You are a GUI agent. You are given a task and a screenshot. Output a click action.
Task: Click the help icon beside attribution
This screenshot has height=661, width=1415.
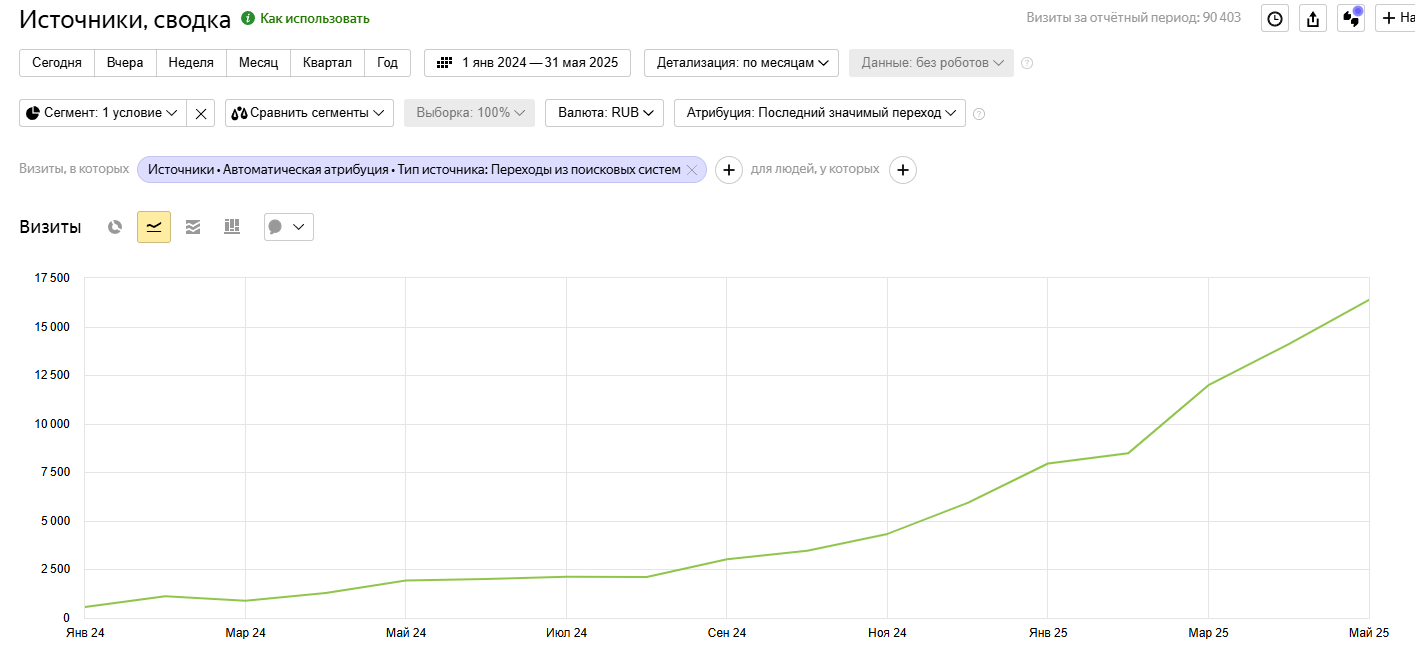coord(979,114)
